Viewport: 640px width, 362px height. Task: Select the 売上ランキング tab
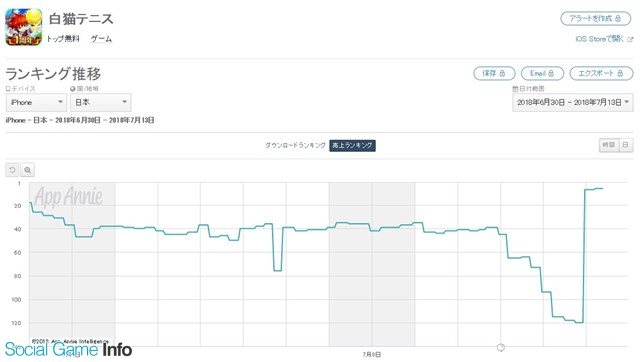pyautogui.click(x=352, y=145)
